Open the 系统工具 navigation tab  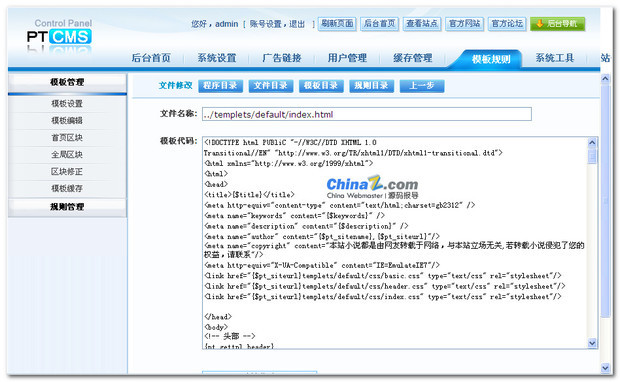click(x=555, y=58)
